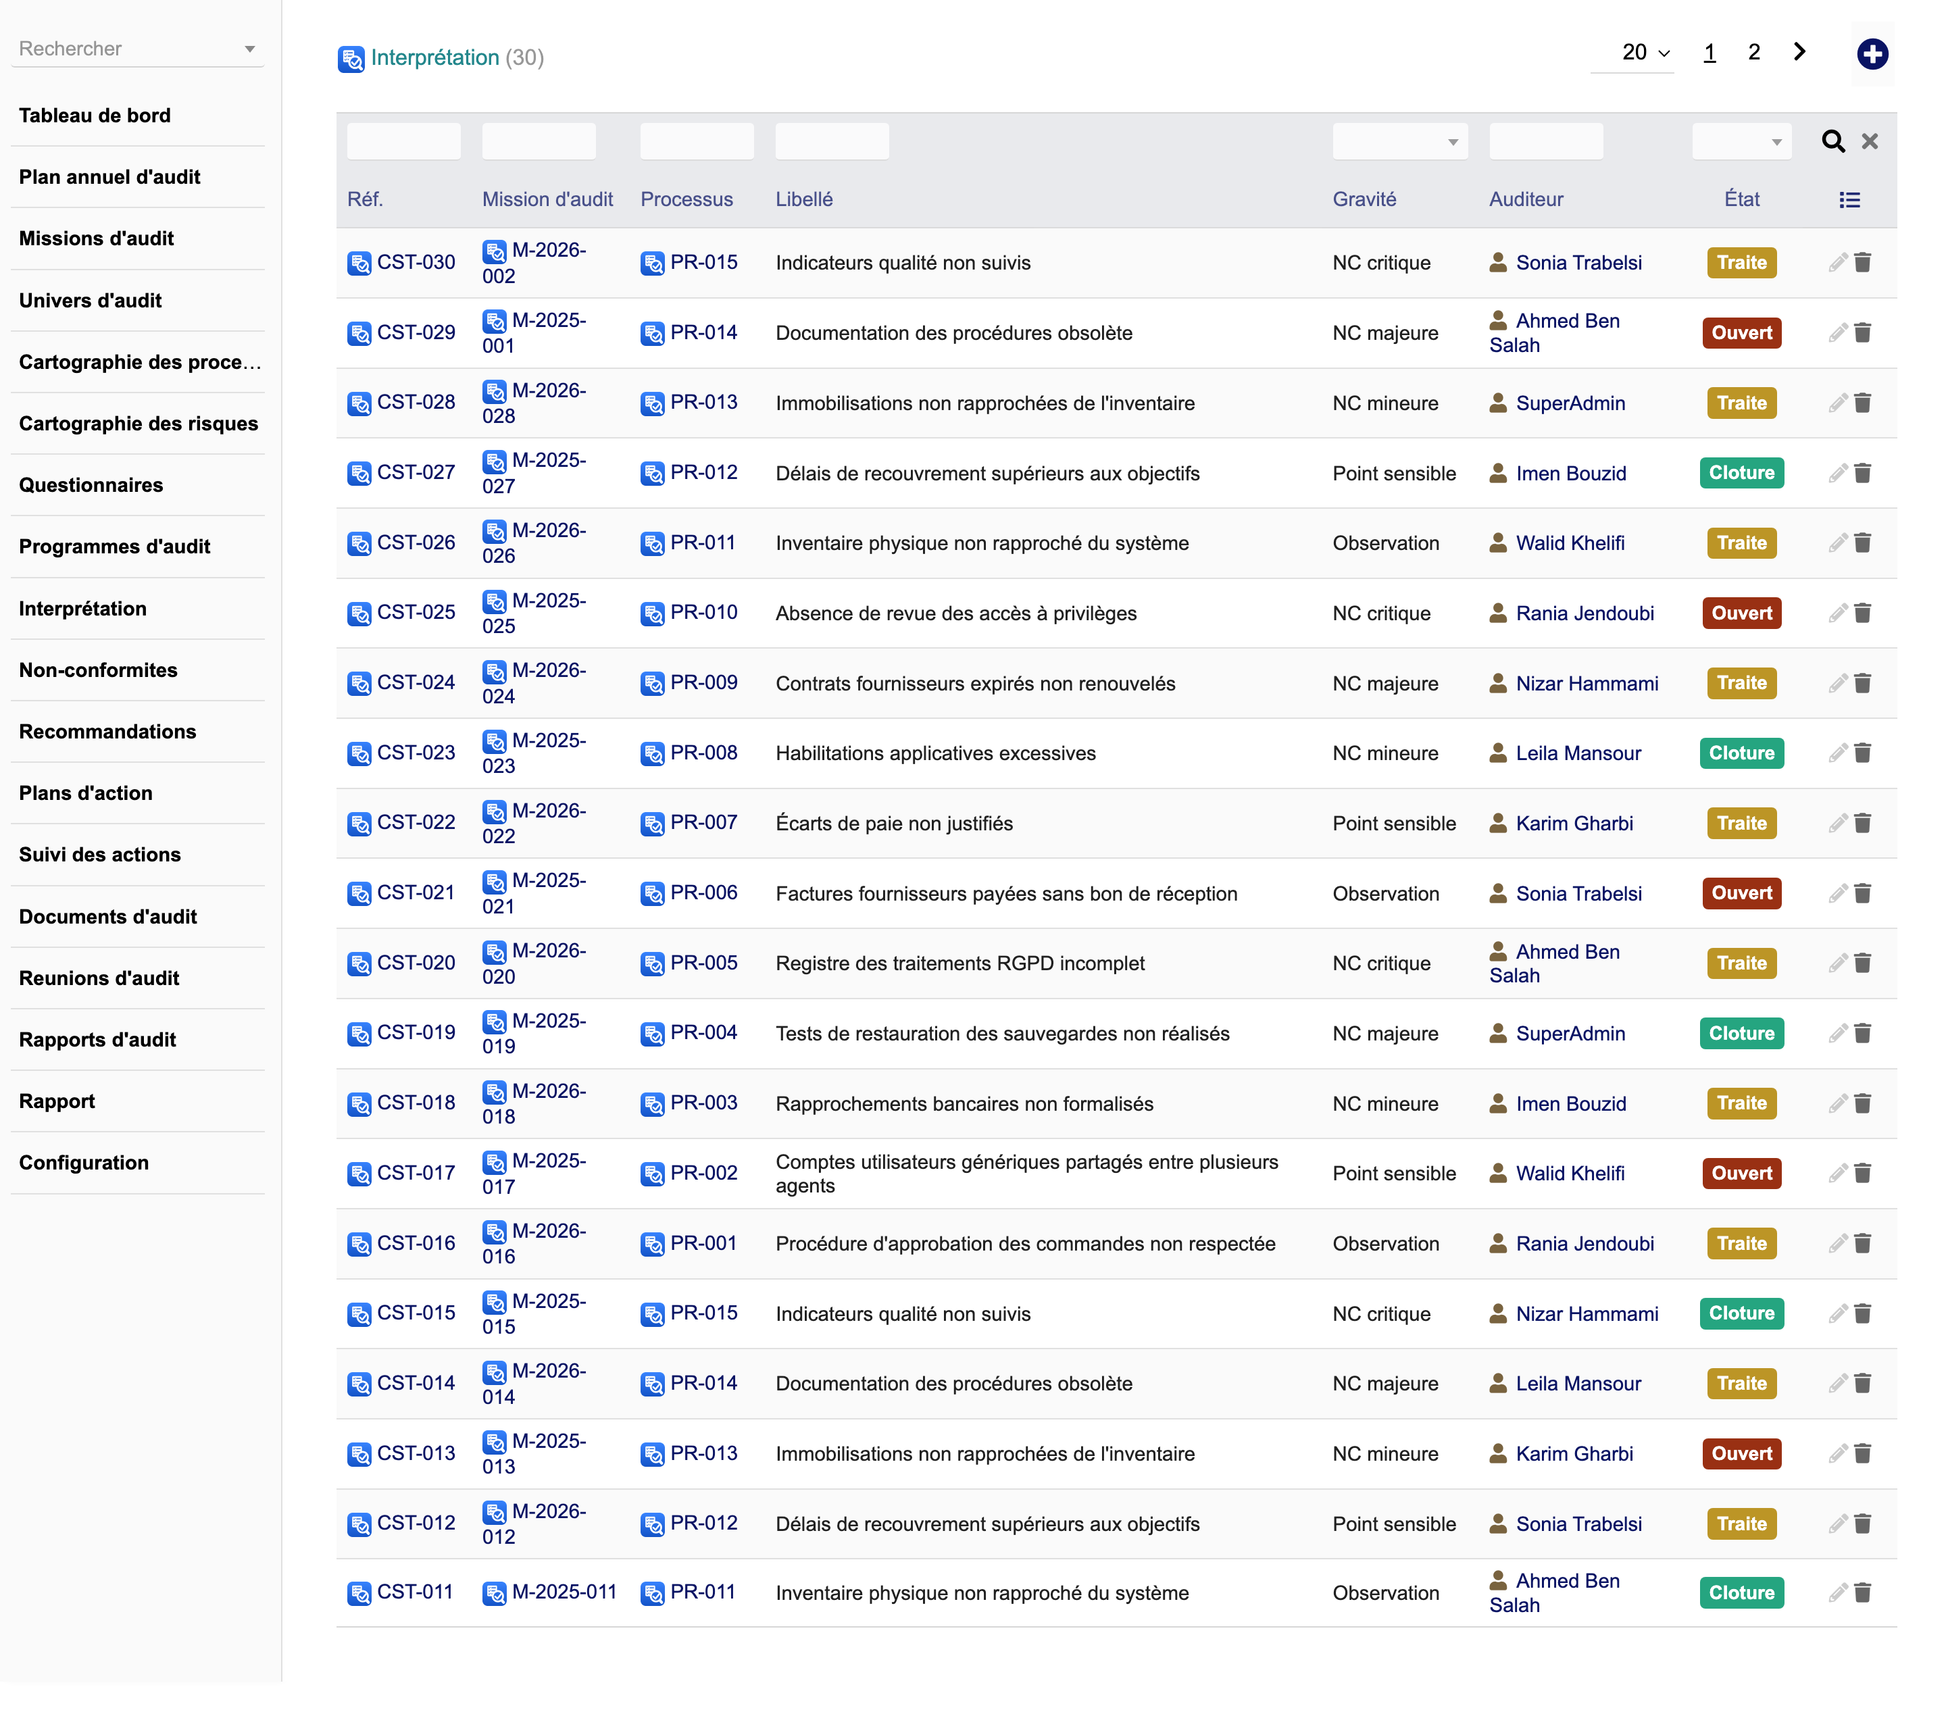Click the Interprétation heading link
This screenshot has width=1946, height=1735.
[x=434, y=58]
